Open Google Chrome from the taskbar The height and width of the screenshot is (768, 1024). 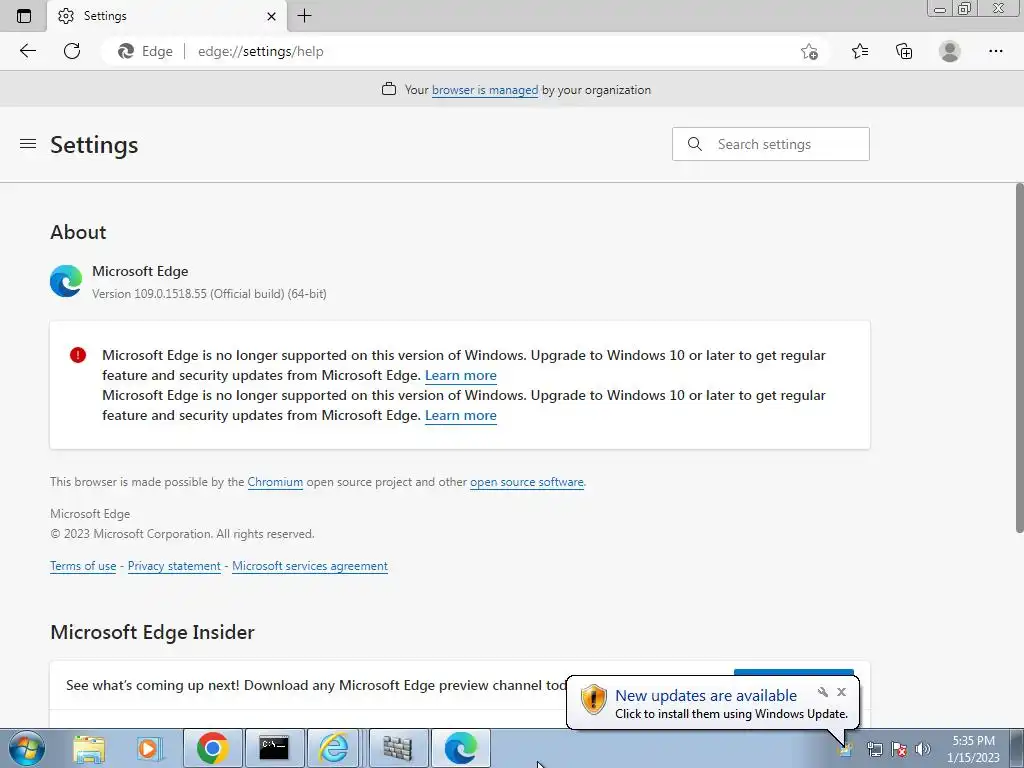click(x=212, y=748)
